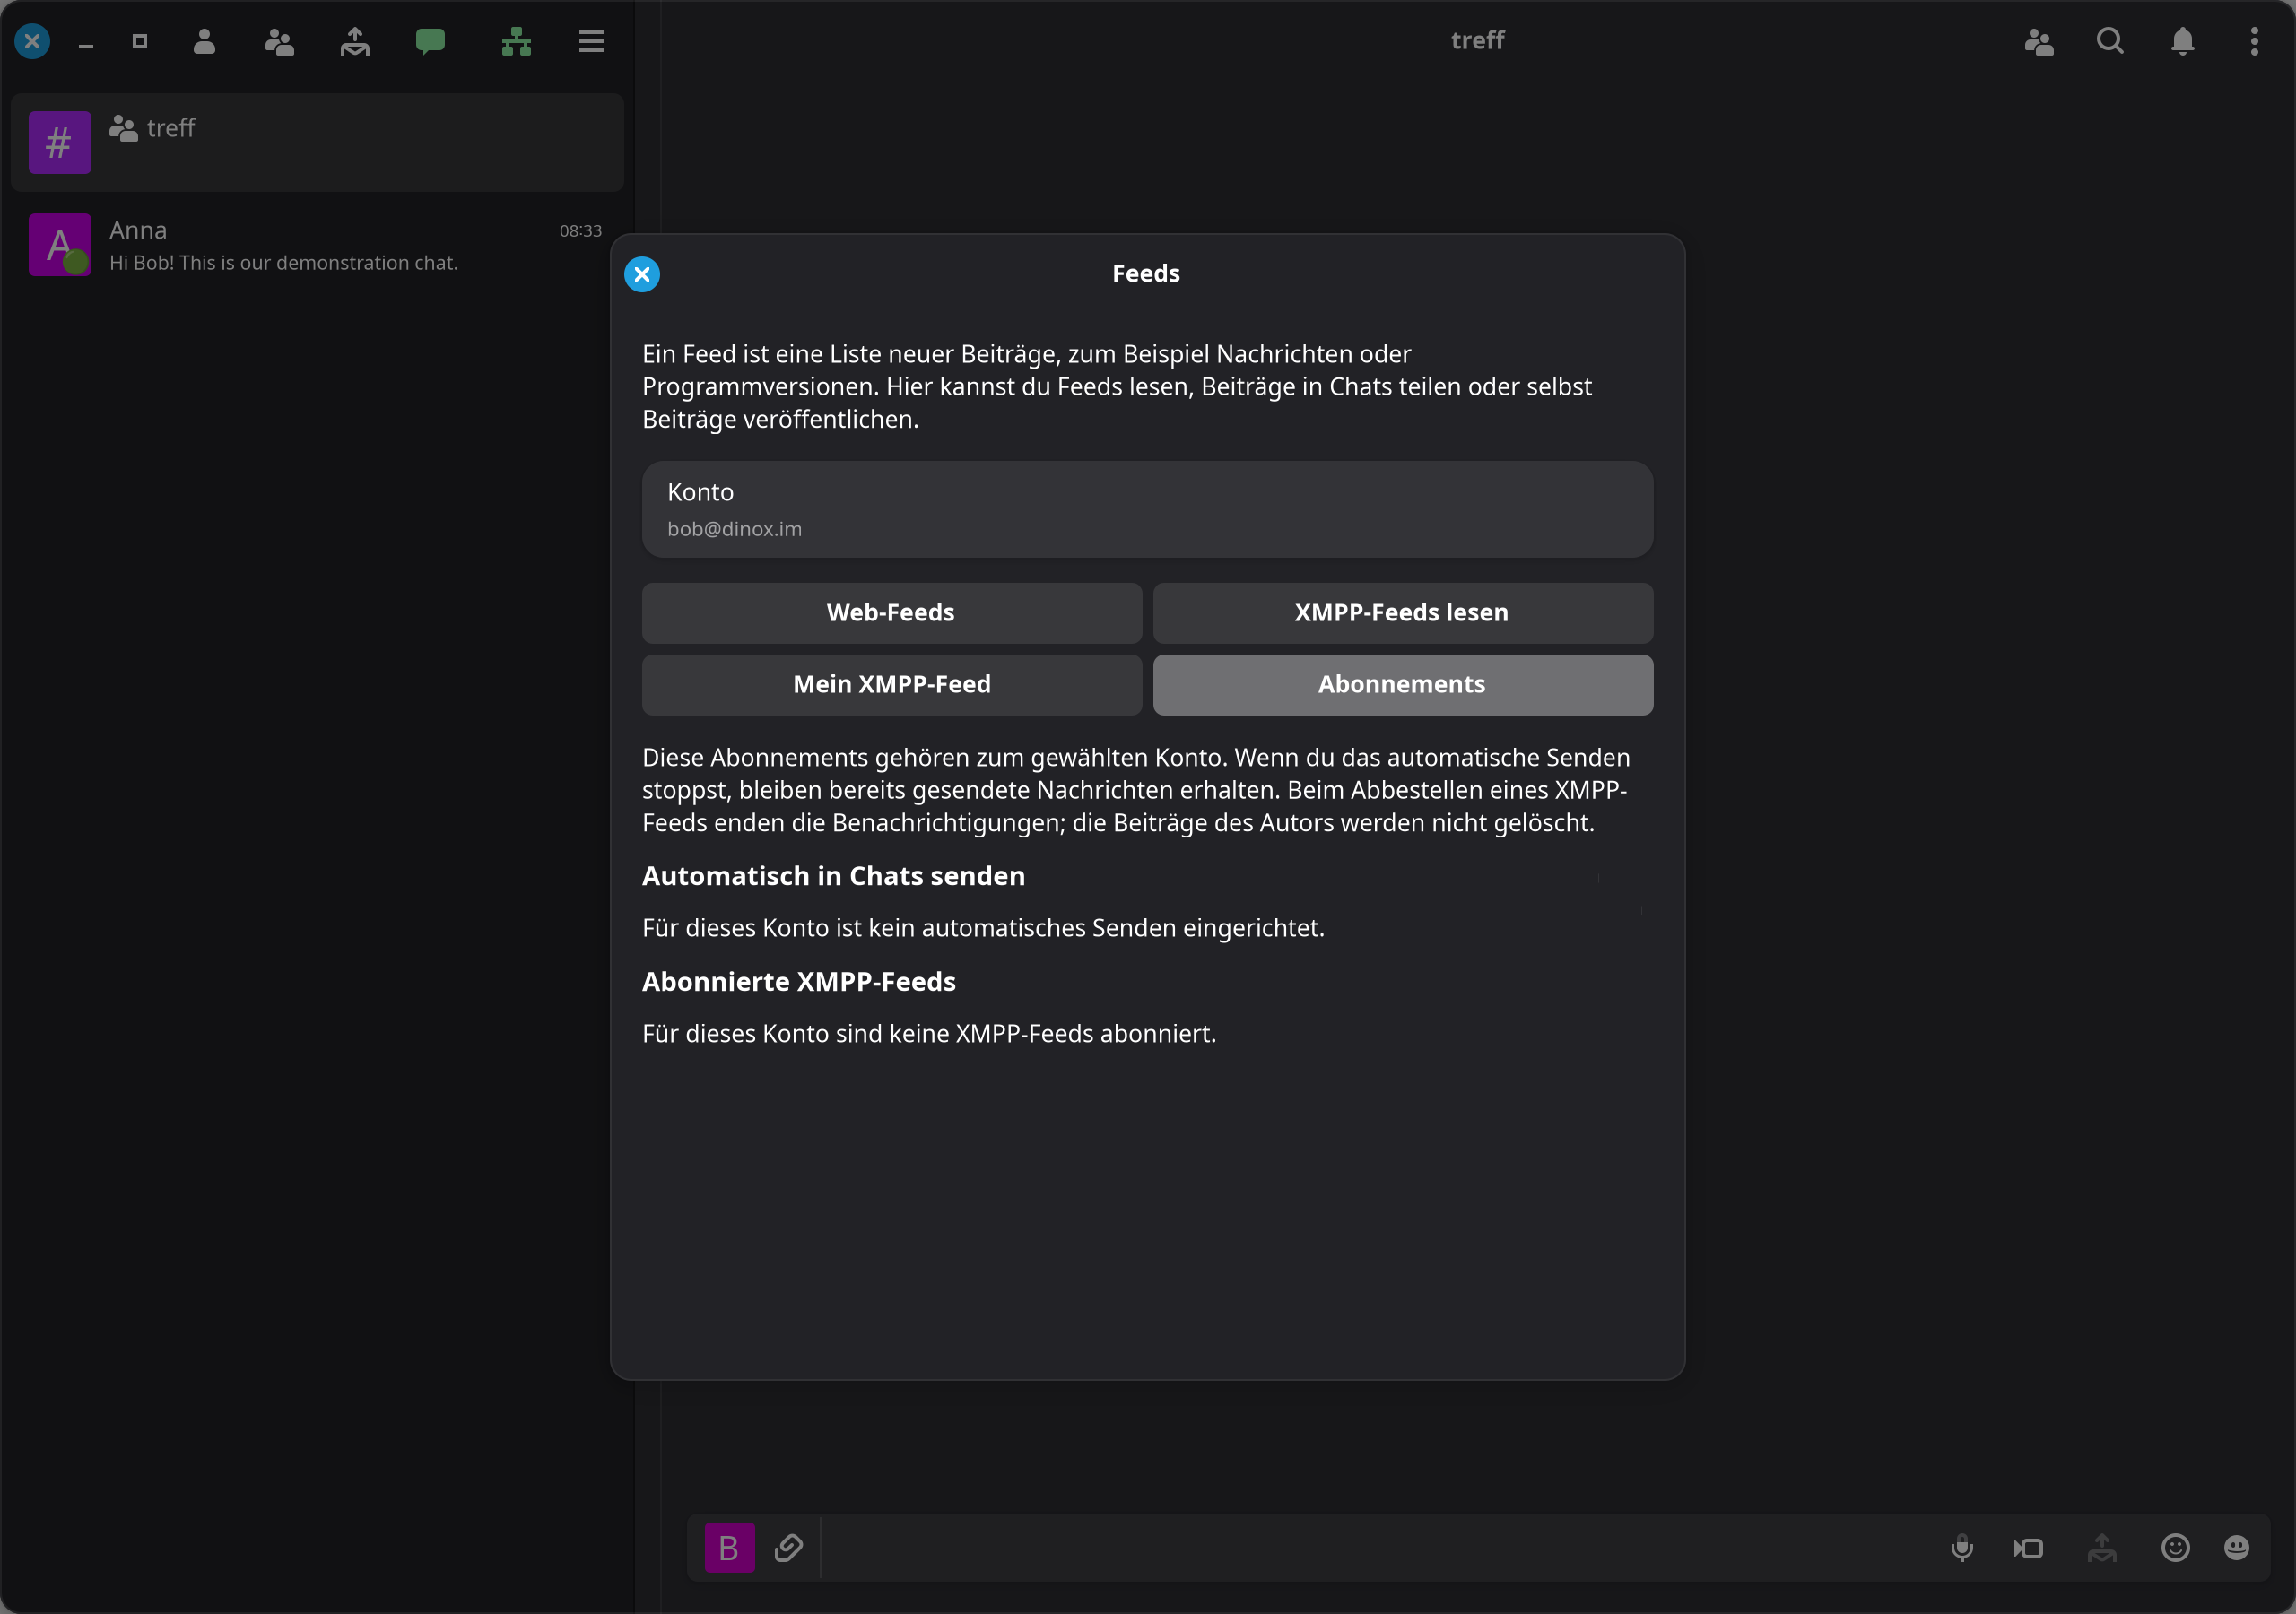Close the Feeds dialog
This screenshot has height=1614, width=2296.
tap(641, 274)
